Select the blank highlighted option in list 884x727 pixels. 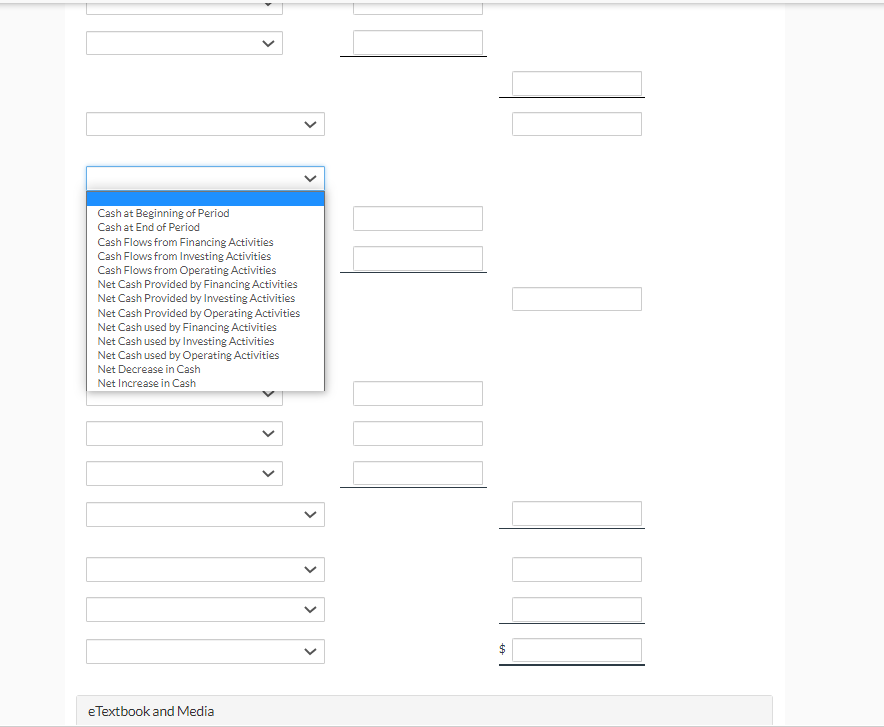[205, 199]
